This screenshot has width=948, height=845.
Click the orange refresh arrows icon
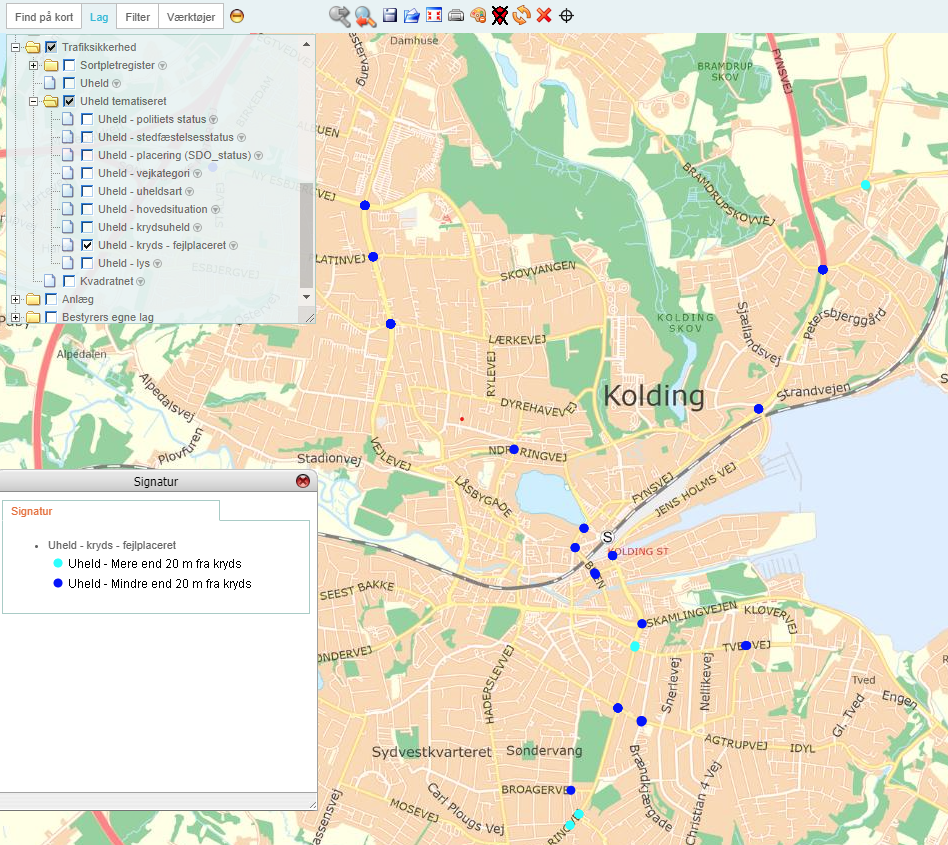tap(521, 15)
